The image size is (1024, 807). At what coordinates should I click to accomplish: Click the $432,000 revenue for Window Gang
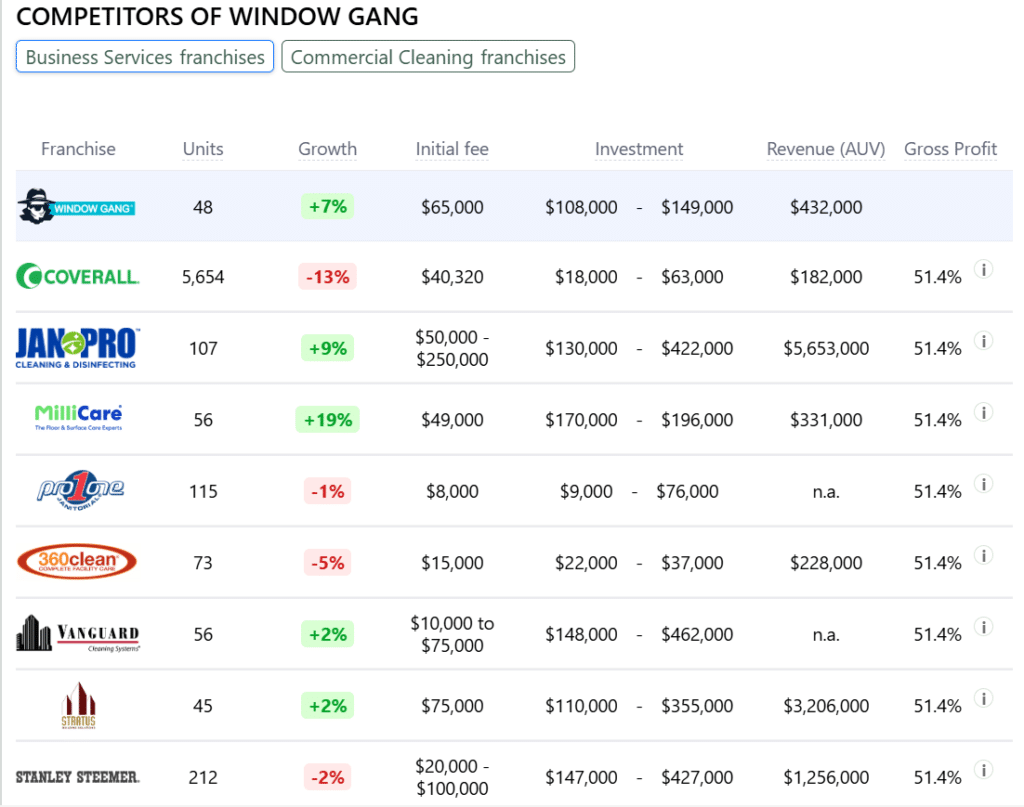point(825,207)
